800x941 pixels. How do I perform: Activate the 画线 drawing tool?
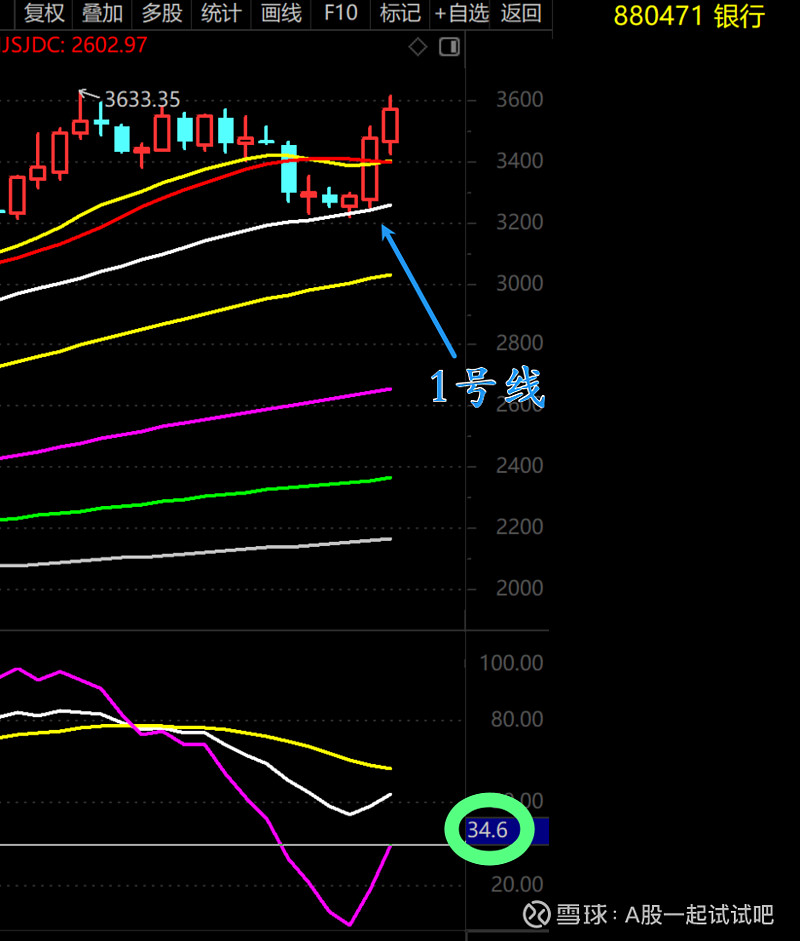[x=281, y=13]
